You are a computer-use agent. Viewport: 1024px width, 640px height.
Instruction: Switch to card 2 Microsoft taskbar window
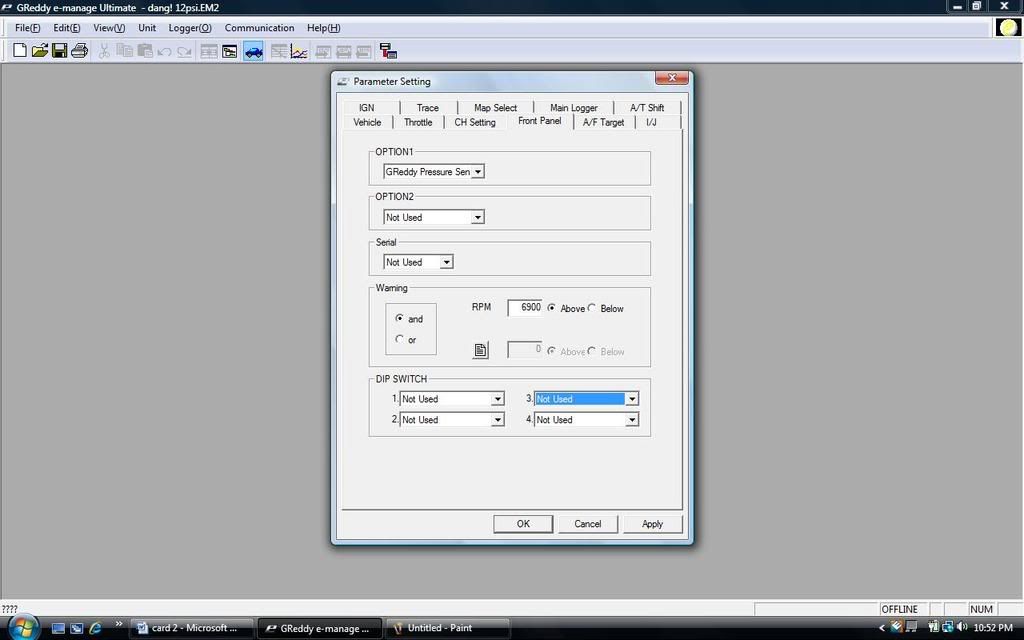click(192, 628)
